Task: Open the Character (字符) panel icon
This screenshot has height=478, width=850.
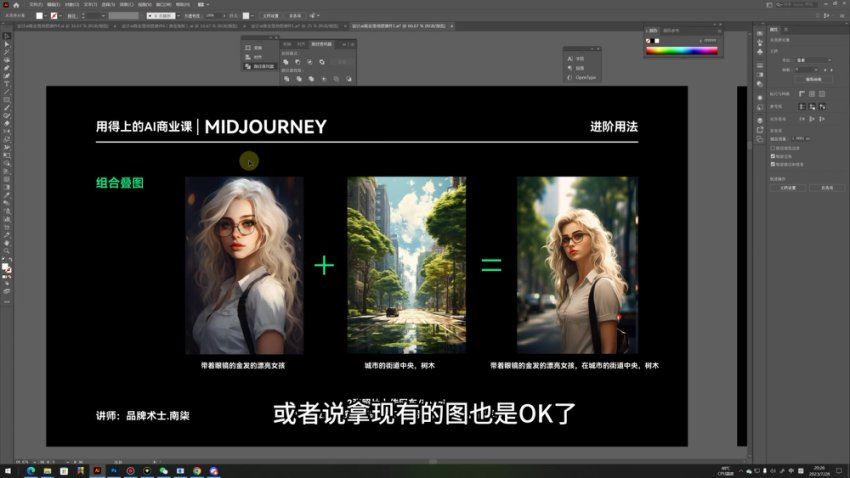Action: click(570, 59)
